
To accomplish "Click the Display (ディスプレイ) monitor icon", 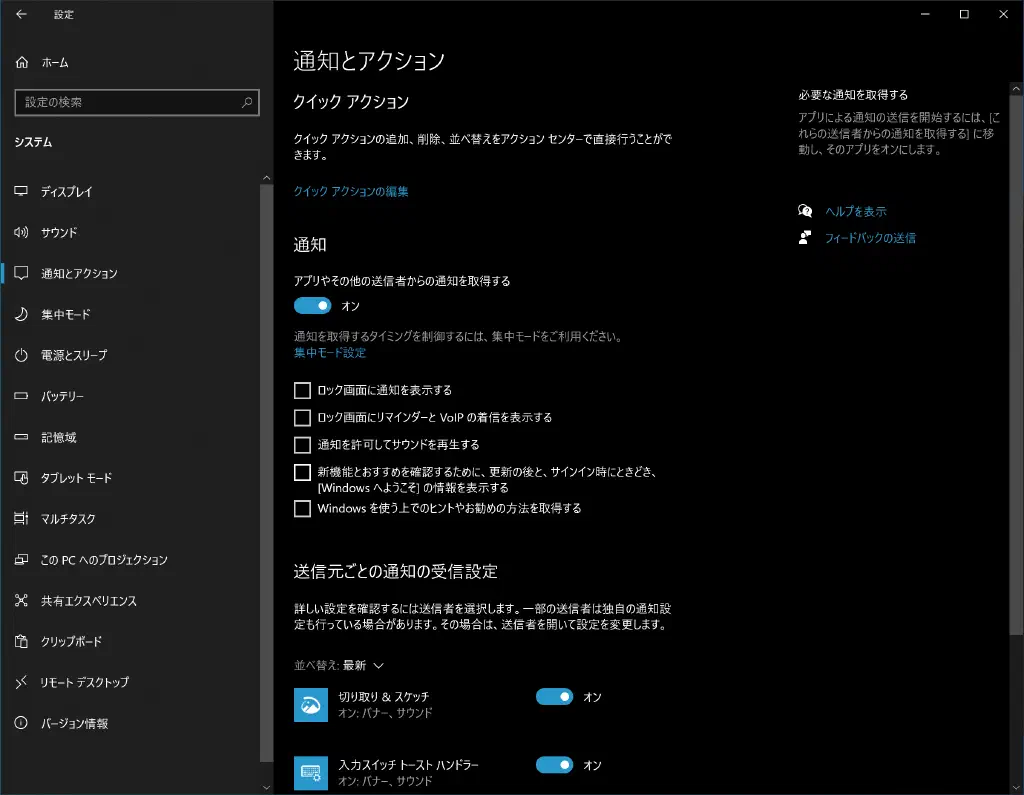I will click(x=21, y=191).
